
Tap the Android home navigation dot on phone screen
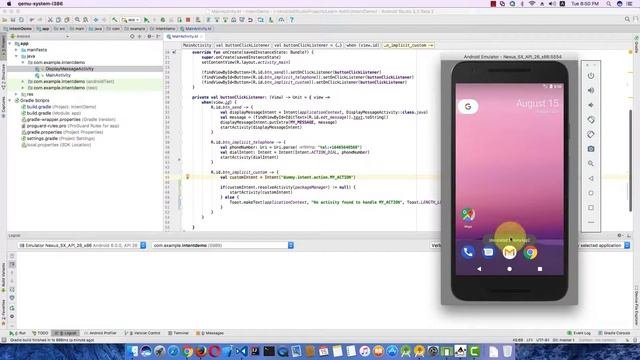click(x=509, y=269)
